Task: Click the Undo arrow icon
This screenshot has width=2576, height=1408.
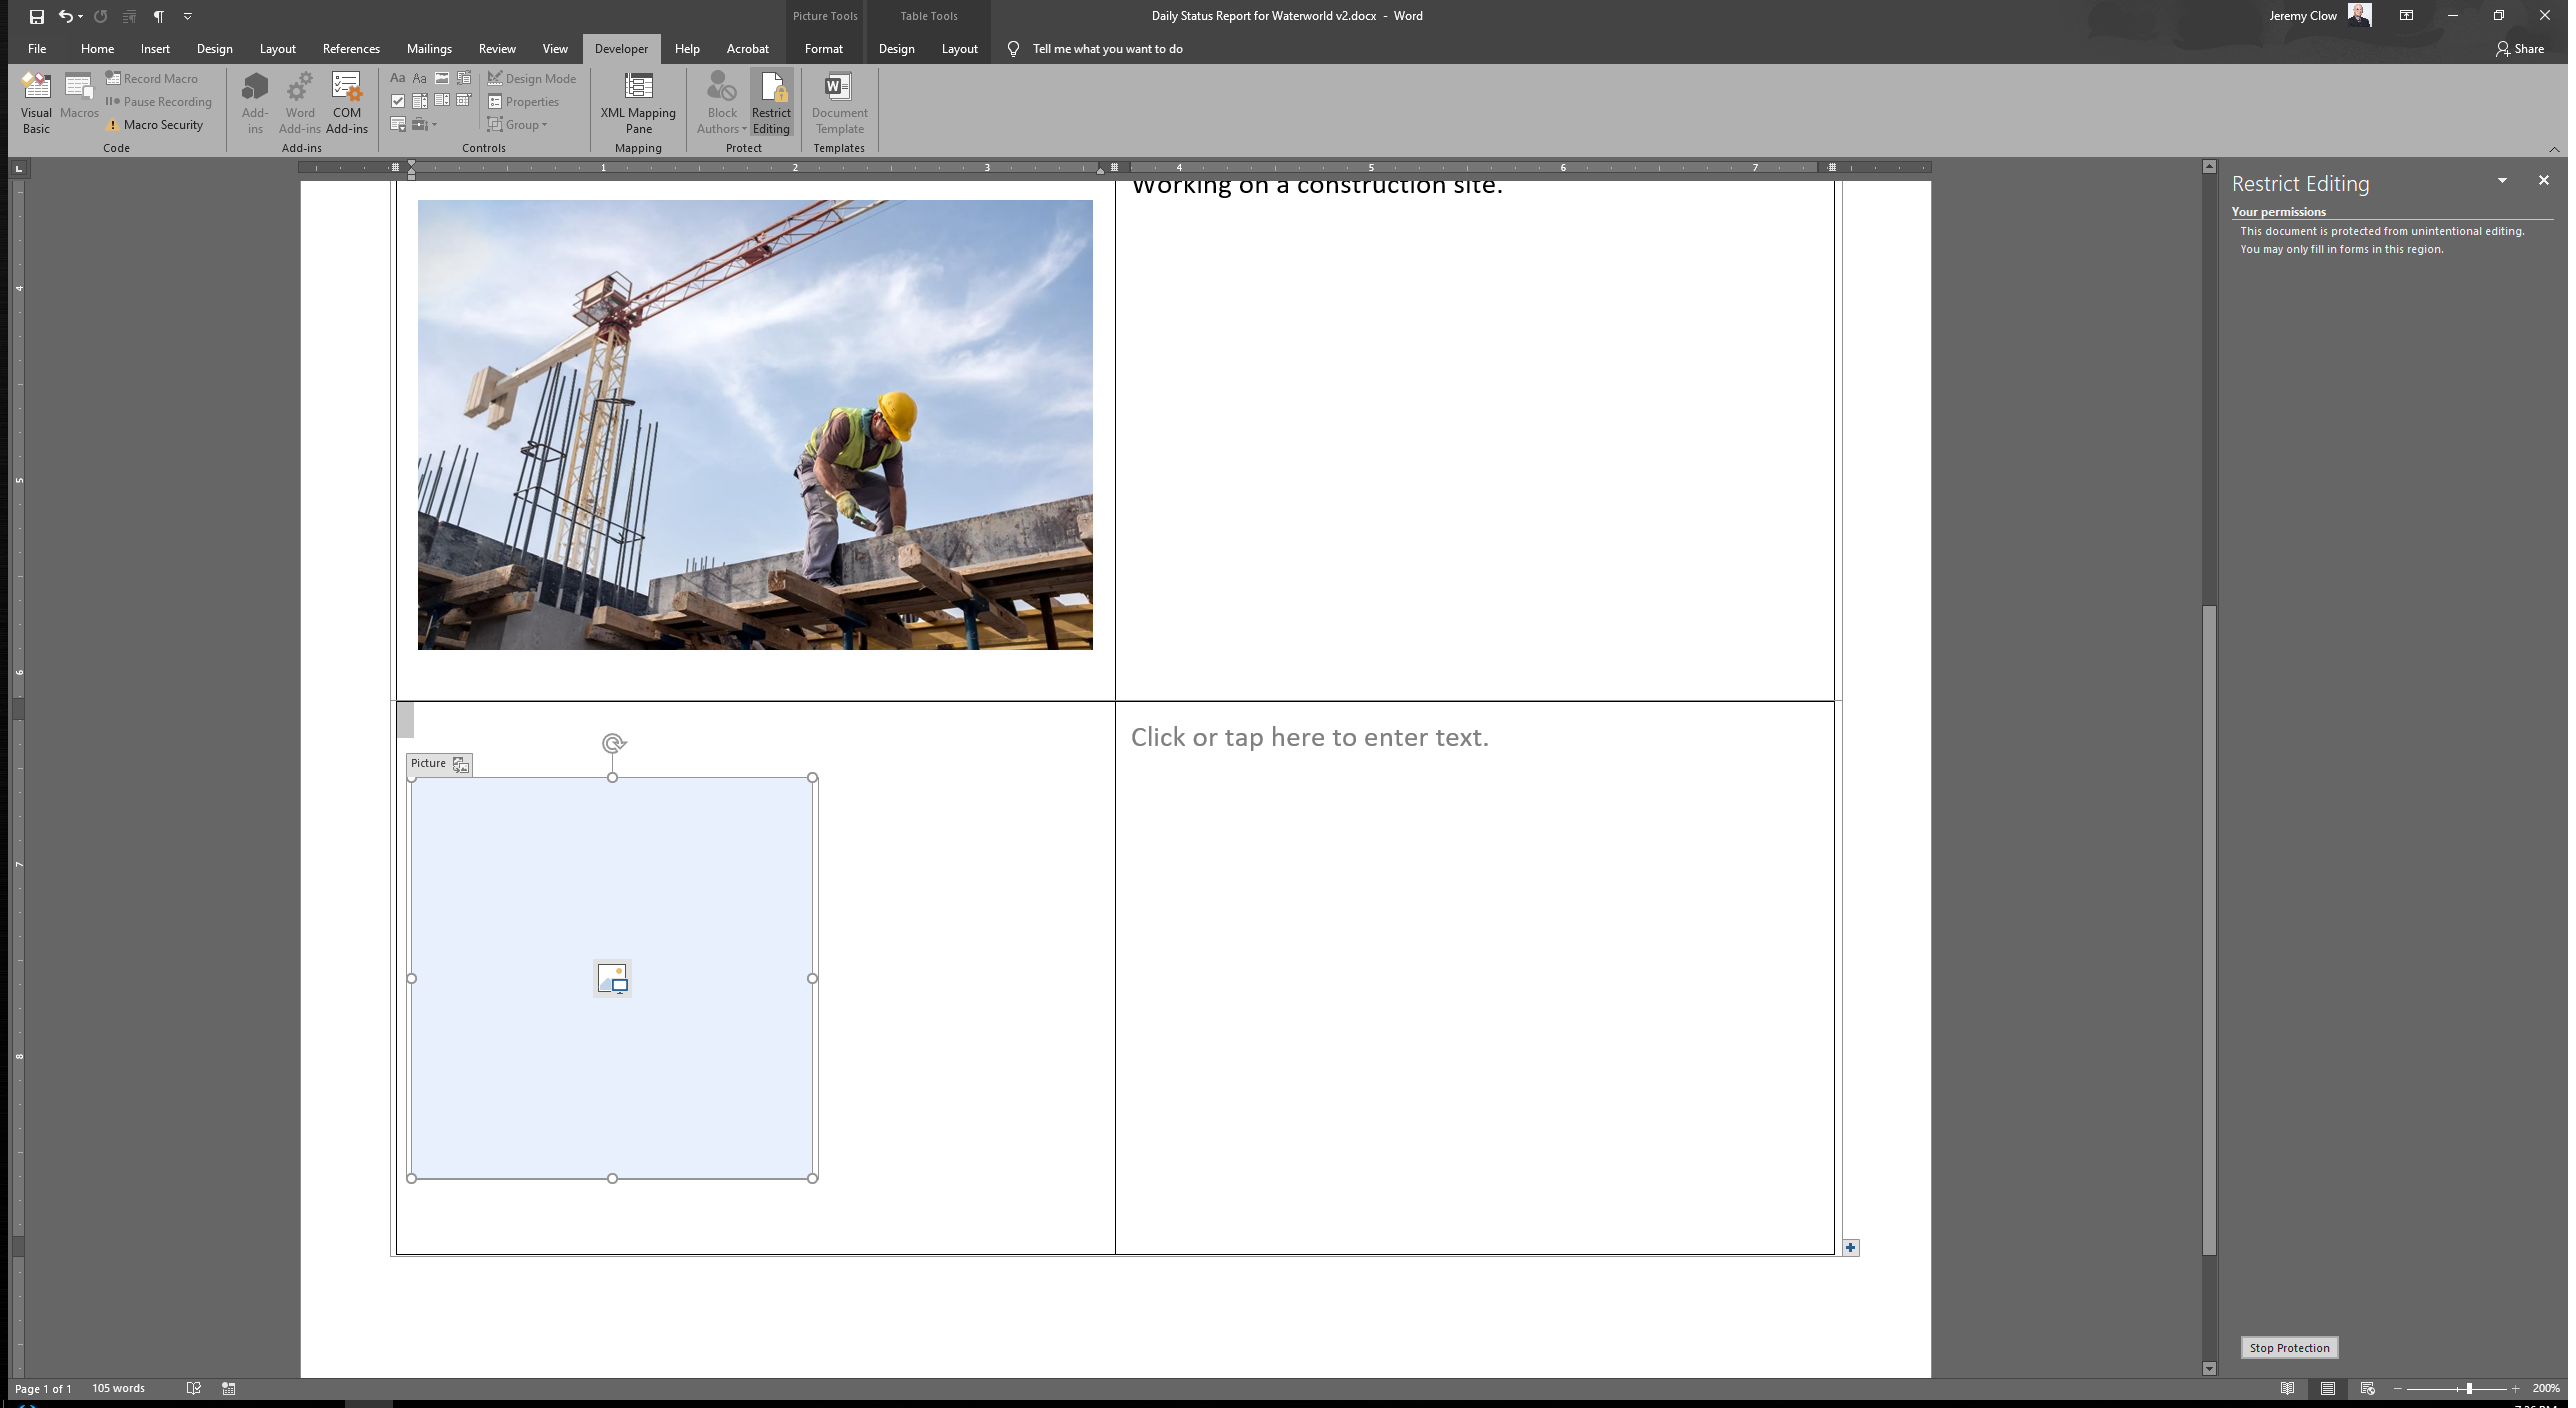Action: click(65, 16)
